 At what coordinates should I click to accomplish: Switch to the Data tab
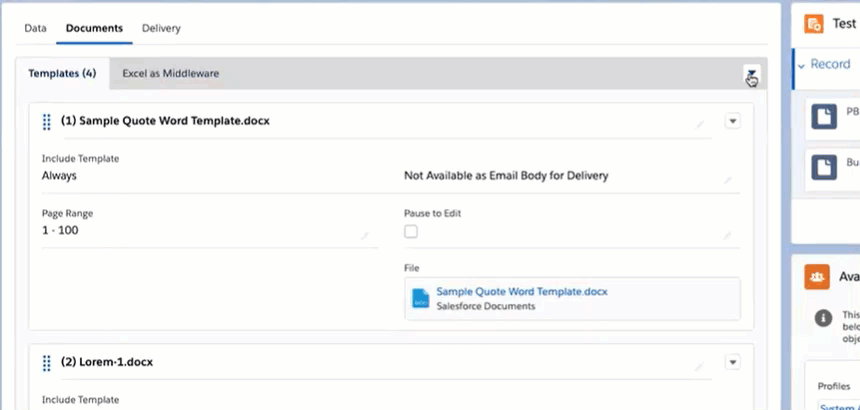pos(35,28)
